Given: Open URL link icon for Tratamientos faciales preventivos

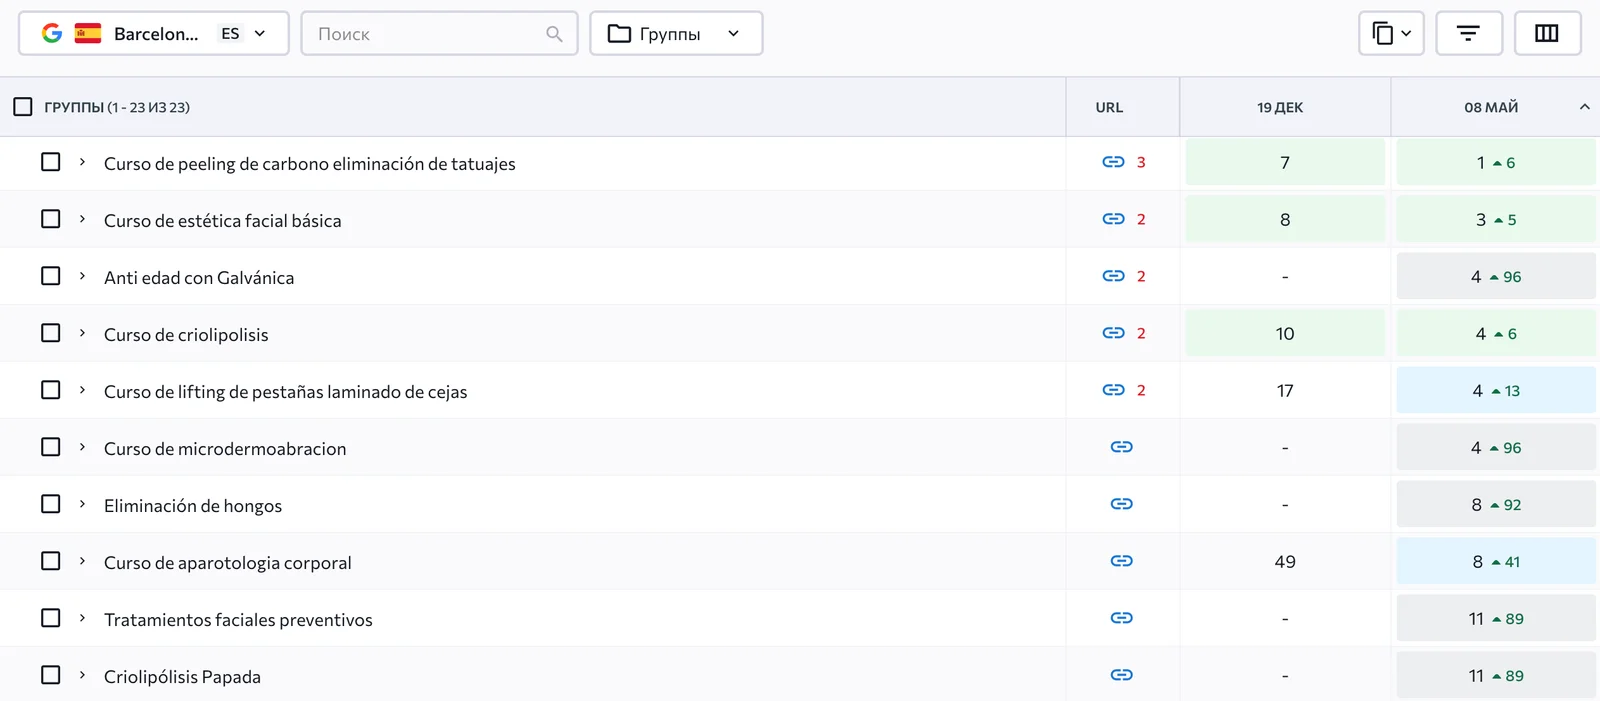Looking at the screenshot, I should coord(1122,618).
